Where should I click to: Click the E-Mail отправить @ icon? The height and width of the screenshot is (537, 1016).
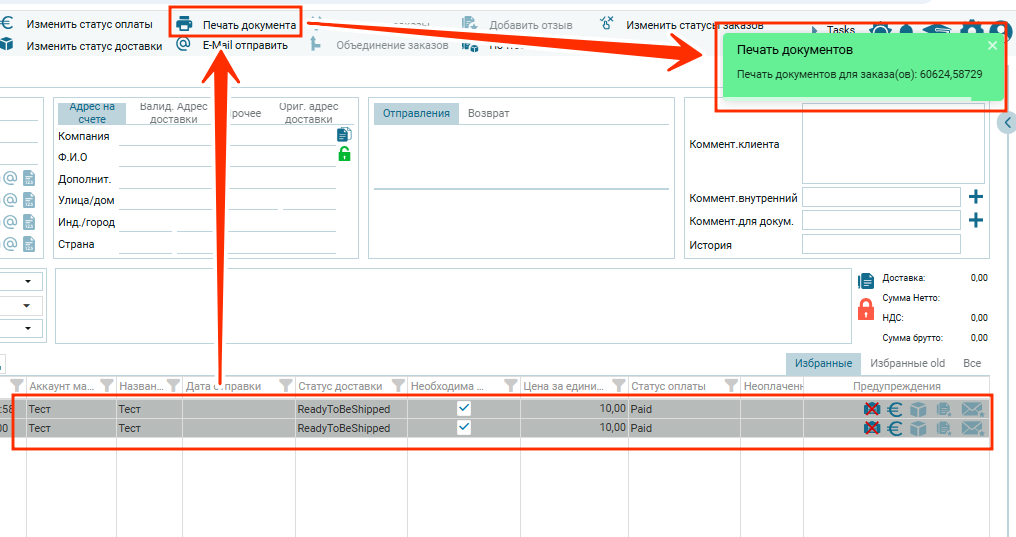tap(183, 44)
